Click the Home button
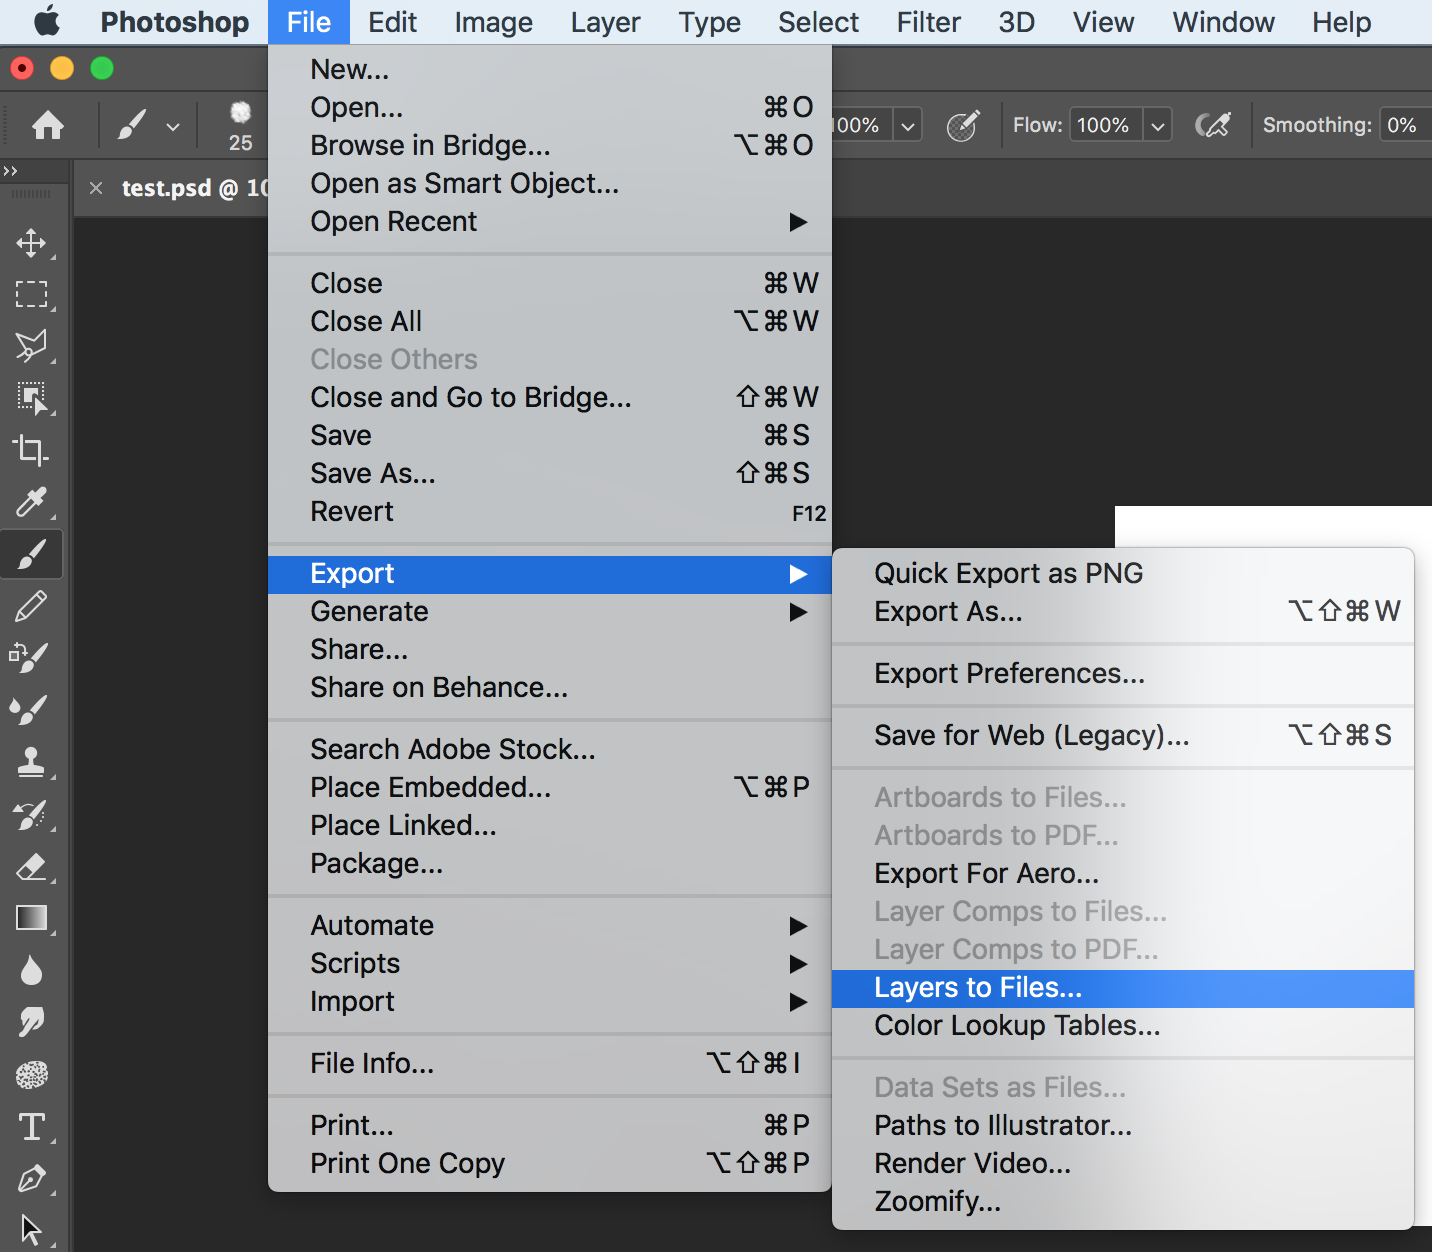Viewport: 1432px width, 1252px height. pyautogui.click(x=47, y=124)
